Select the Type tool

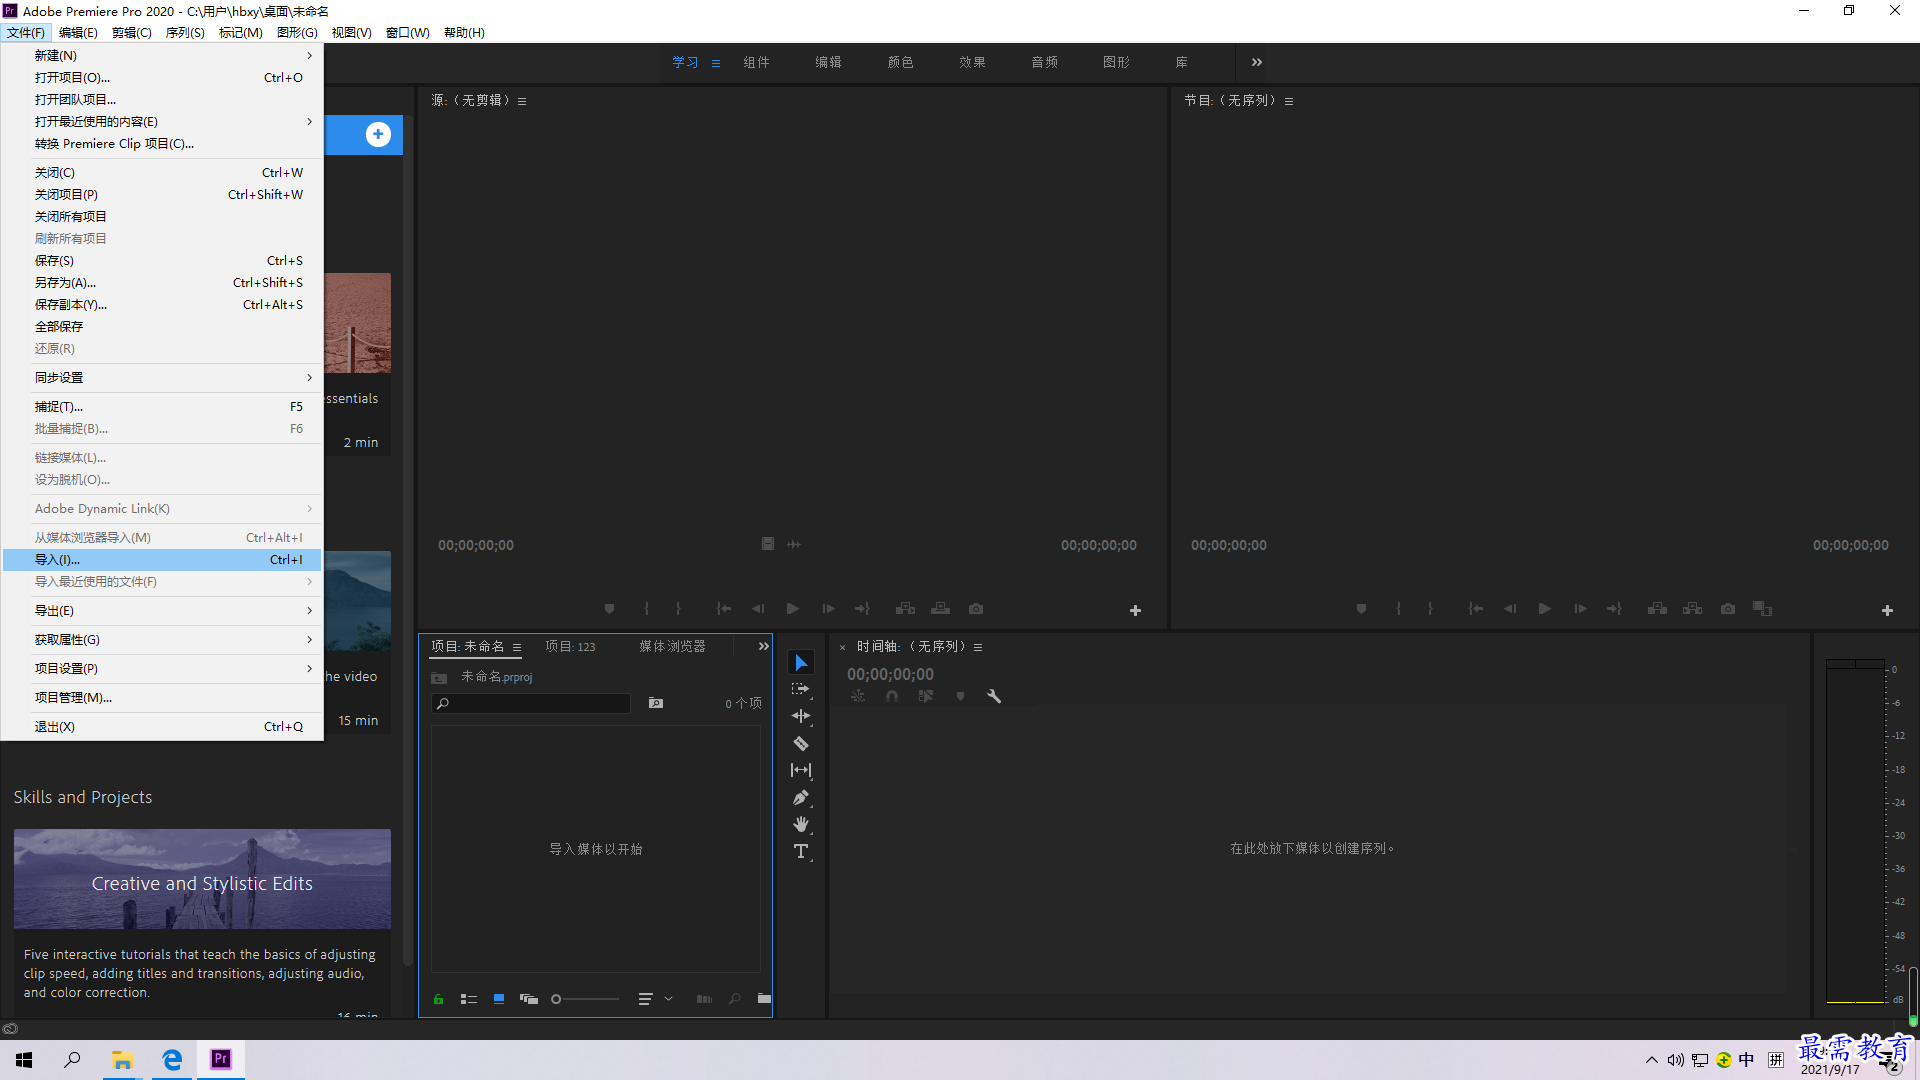click(801, 851)
